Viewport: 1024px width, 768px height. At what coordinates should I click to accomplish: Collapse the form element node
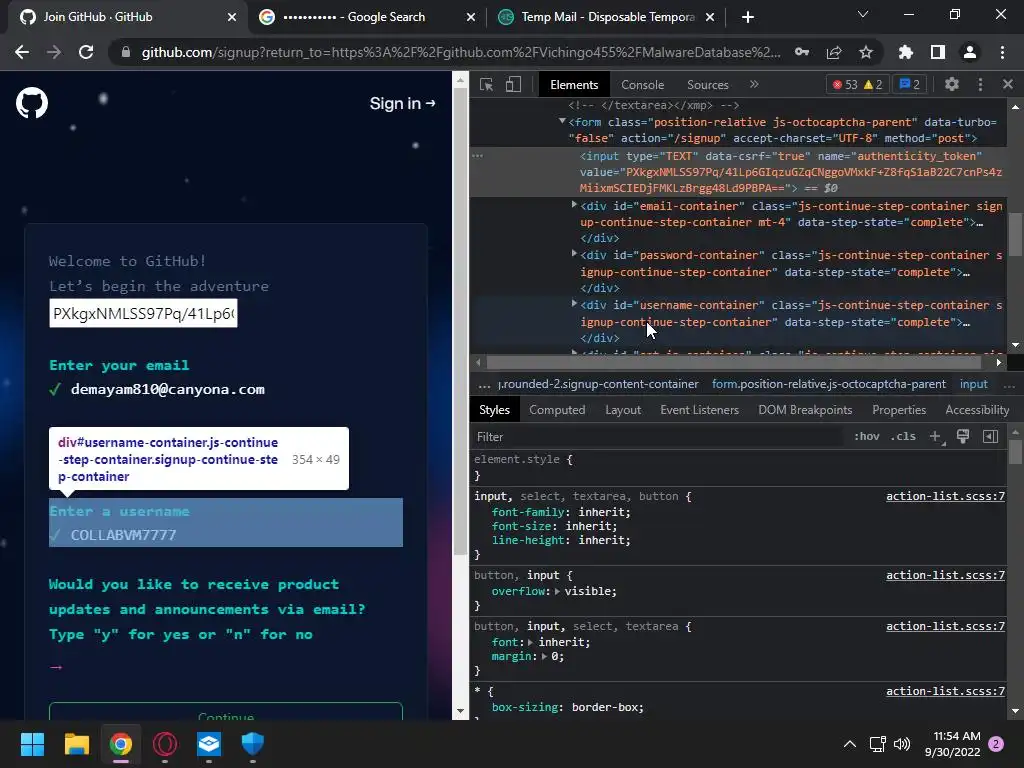click(x=562, y=121)
